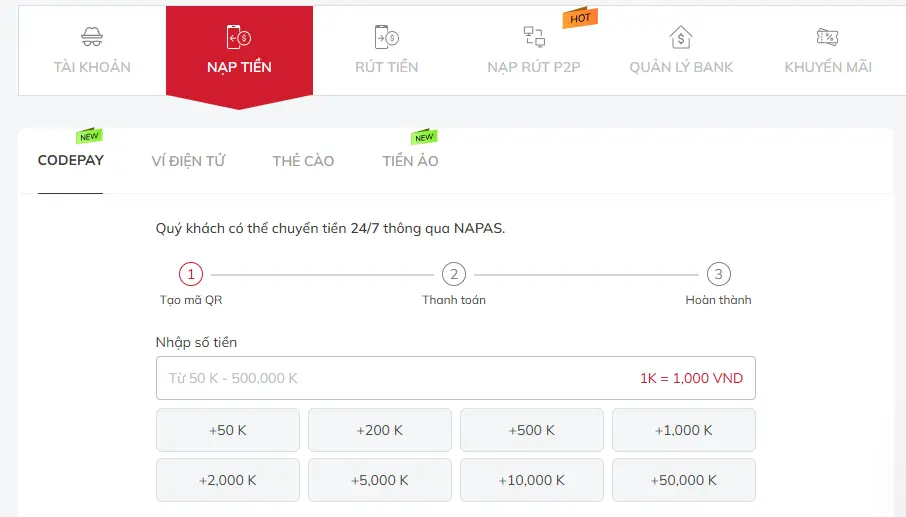Click the orange HOT badge
Screen dimensions: 906x517
coord(580,18)
